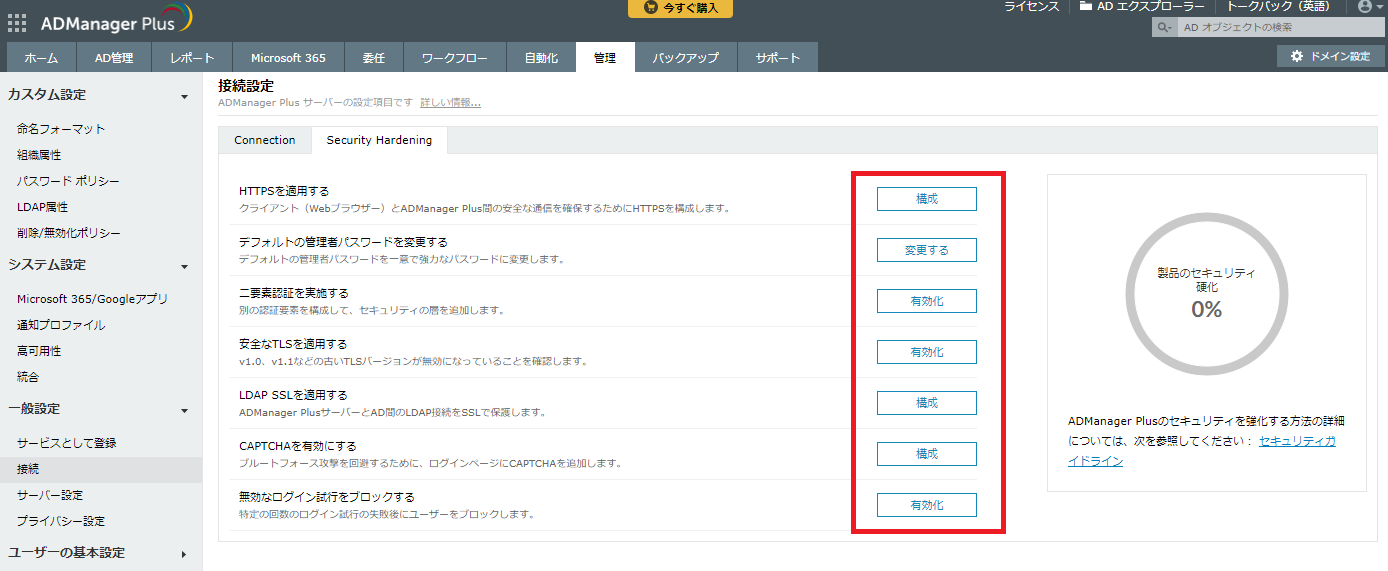Screen dimensions: 1388x571
Task: Switch to the サポート tab
Action: click(778, 58)
